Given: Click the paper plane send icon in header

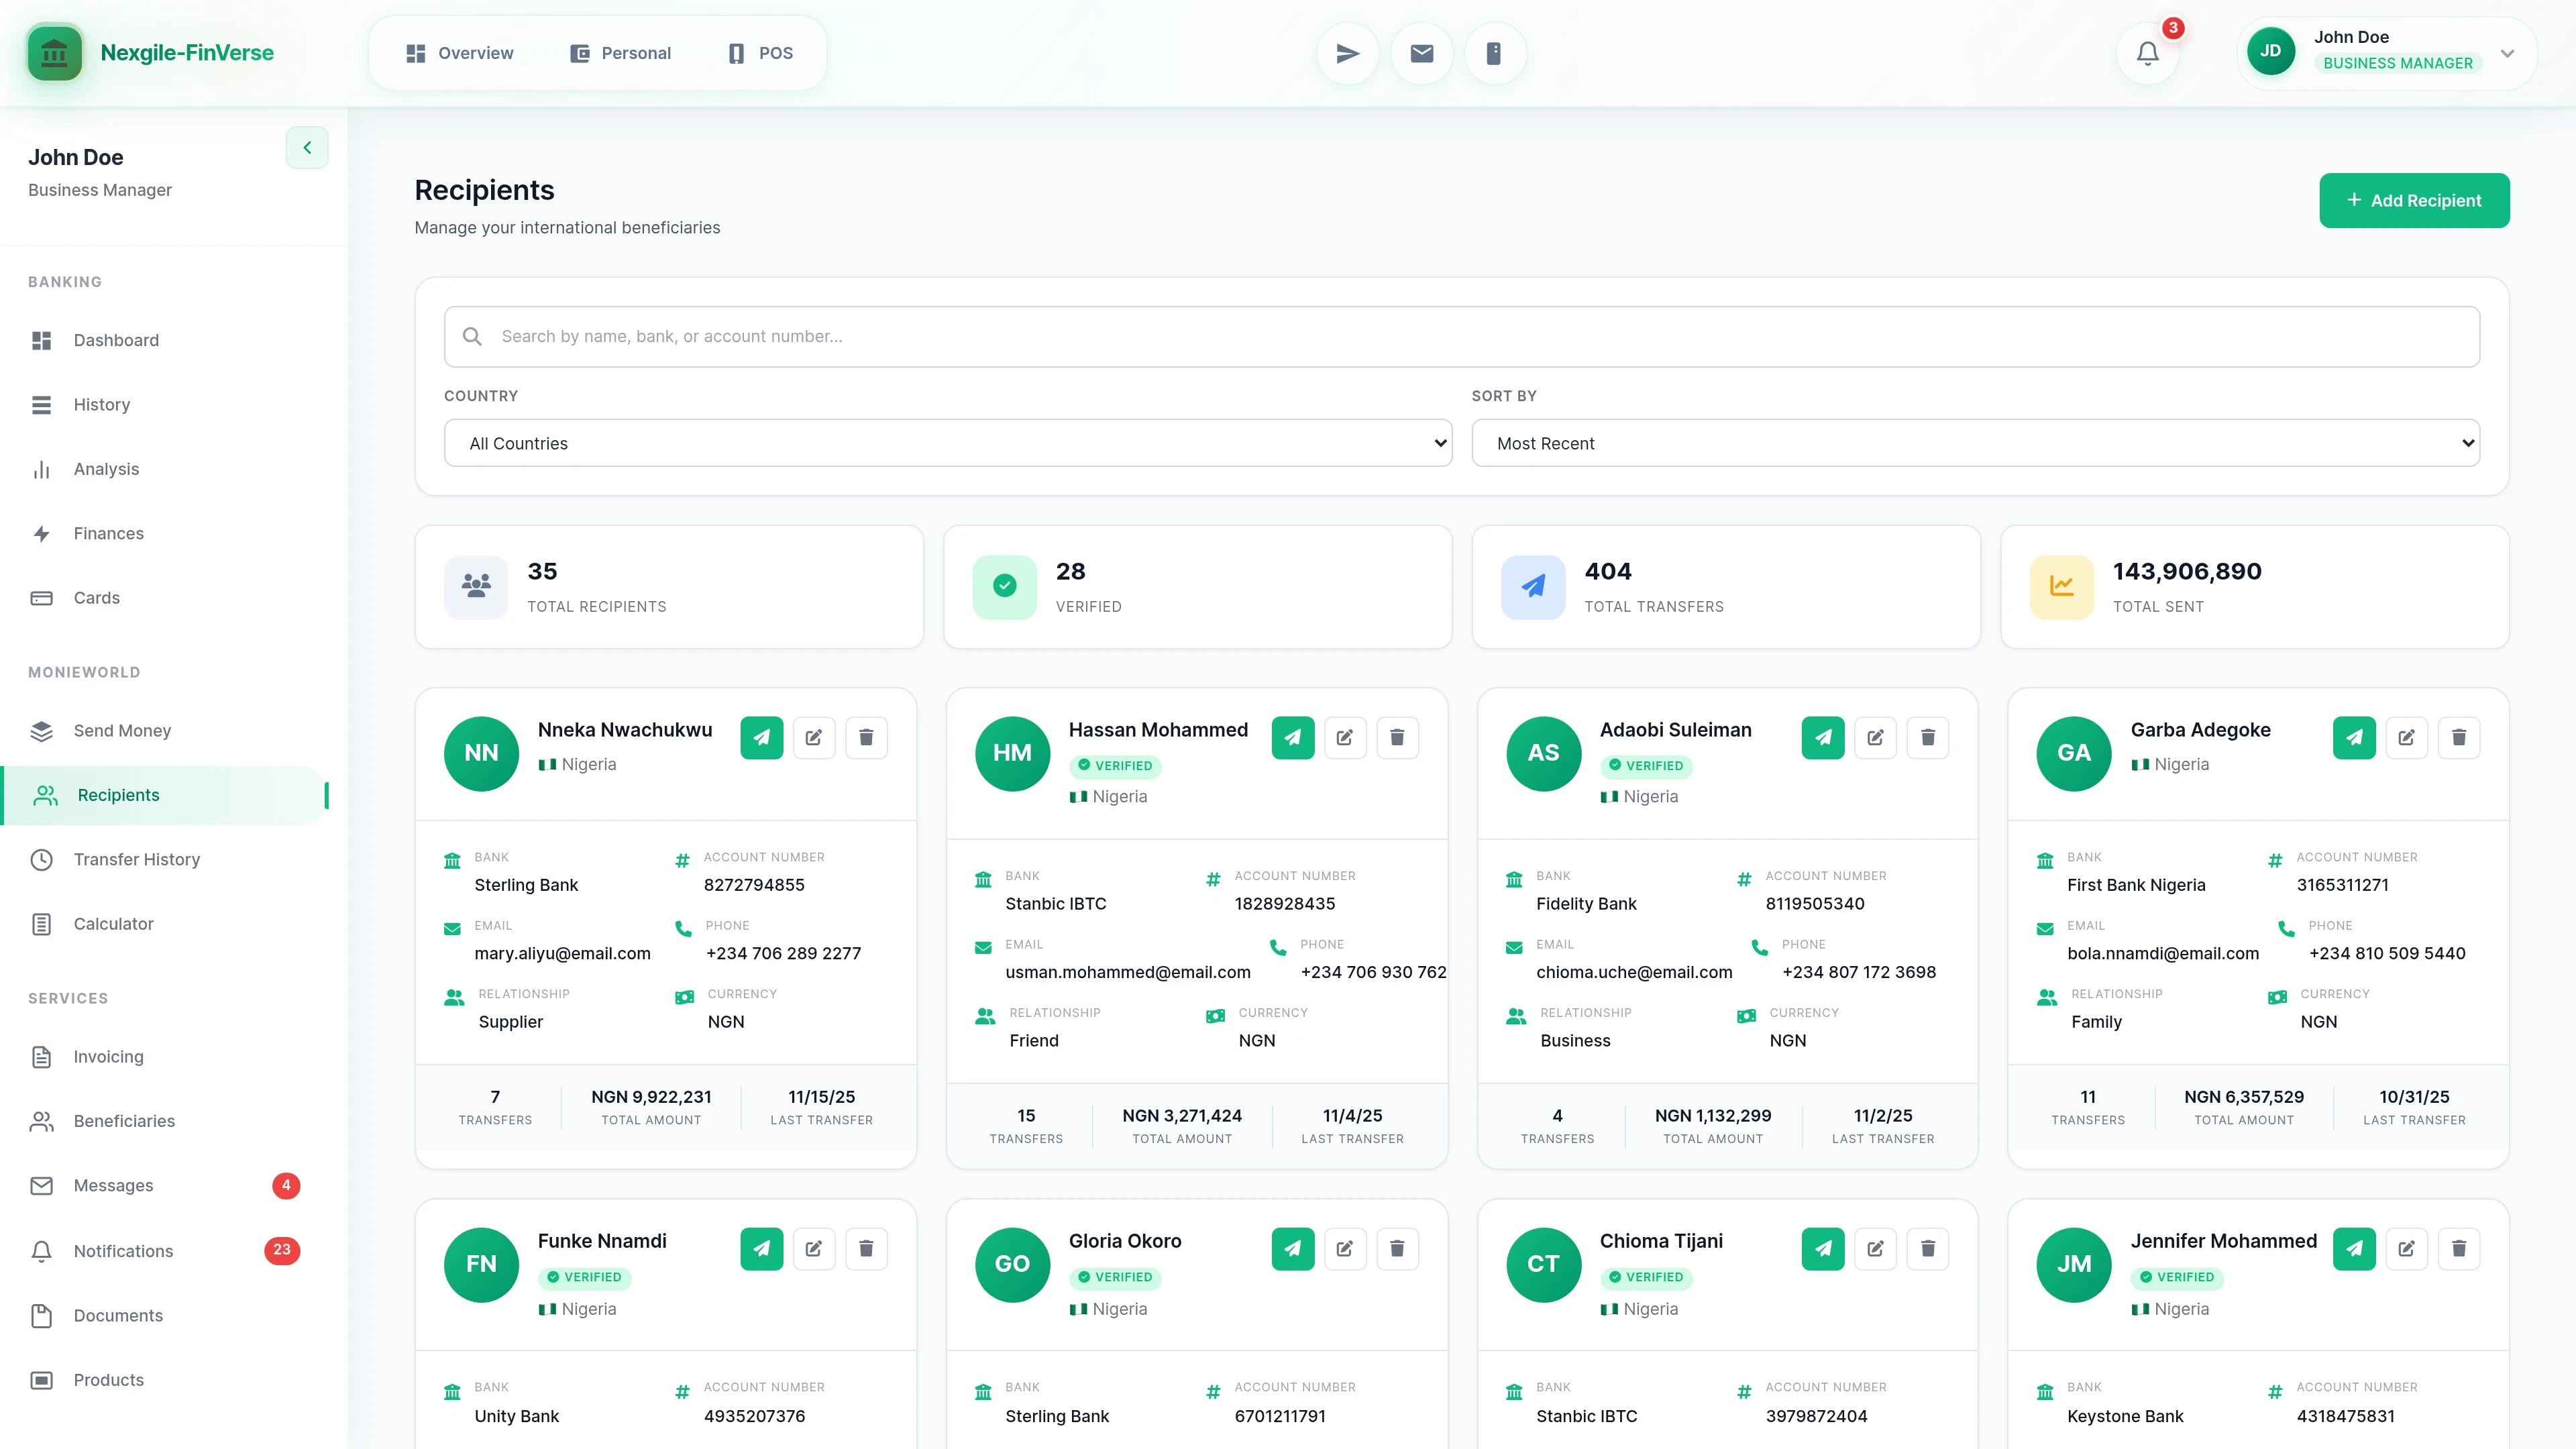Looking at the screenshot, I should point(1347,54).
